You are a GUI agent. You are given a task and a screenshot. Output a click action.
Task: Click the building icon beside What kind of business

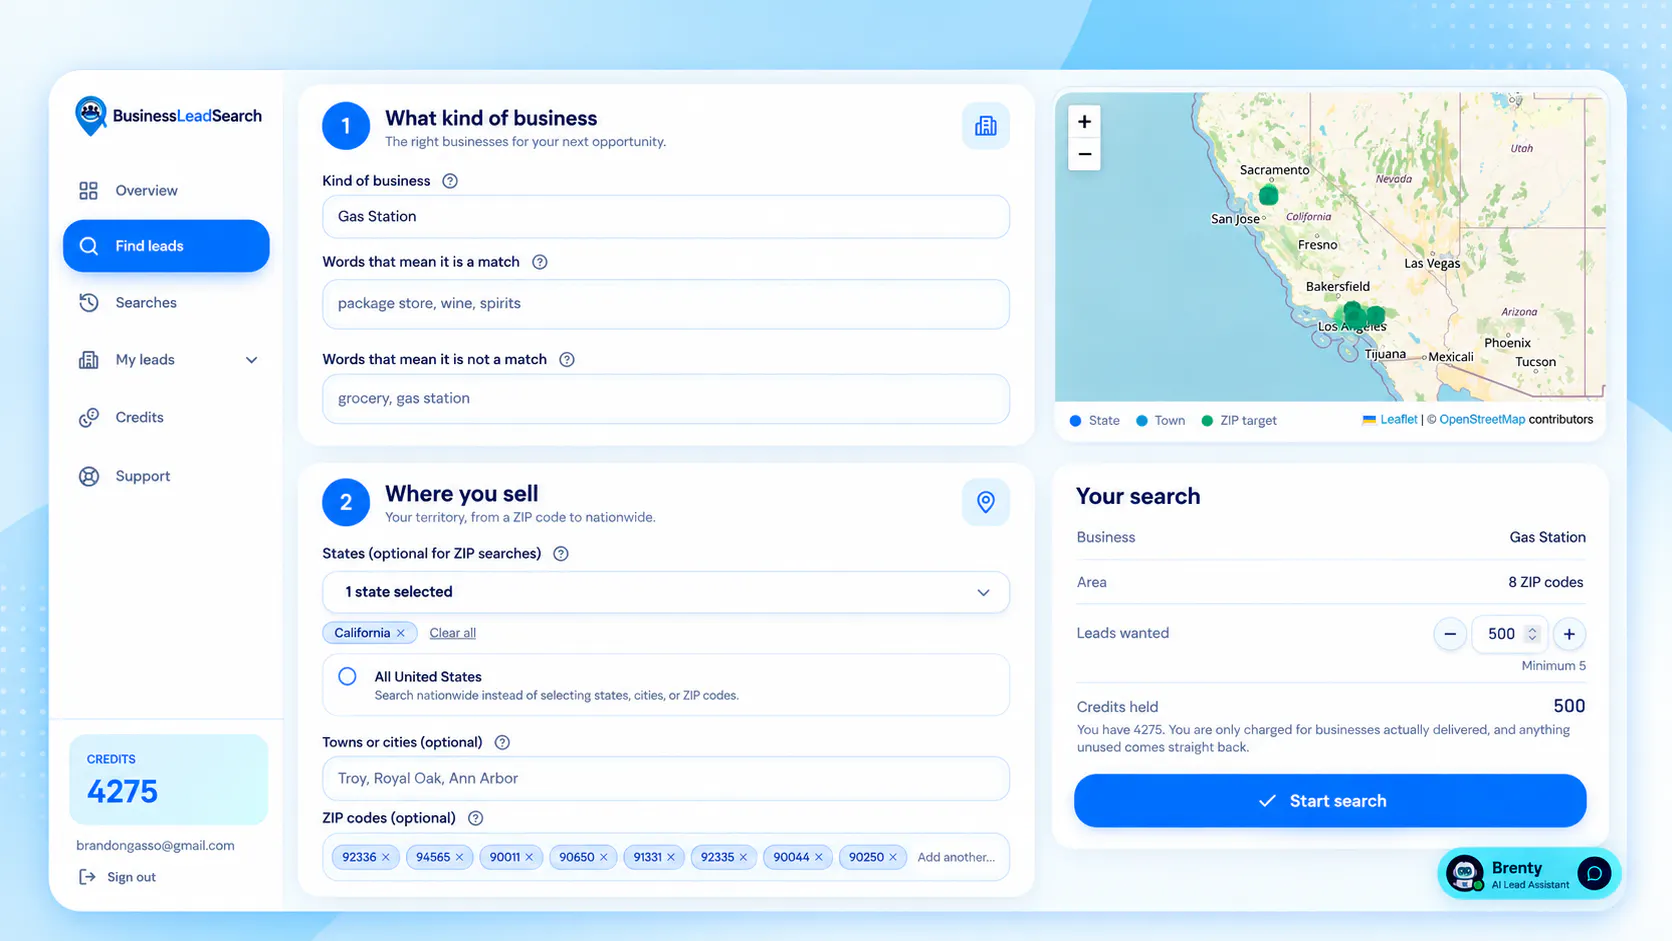click(x=985, y=126)
